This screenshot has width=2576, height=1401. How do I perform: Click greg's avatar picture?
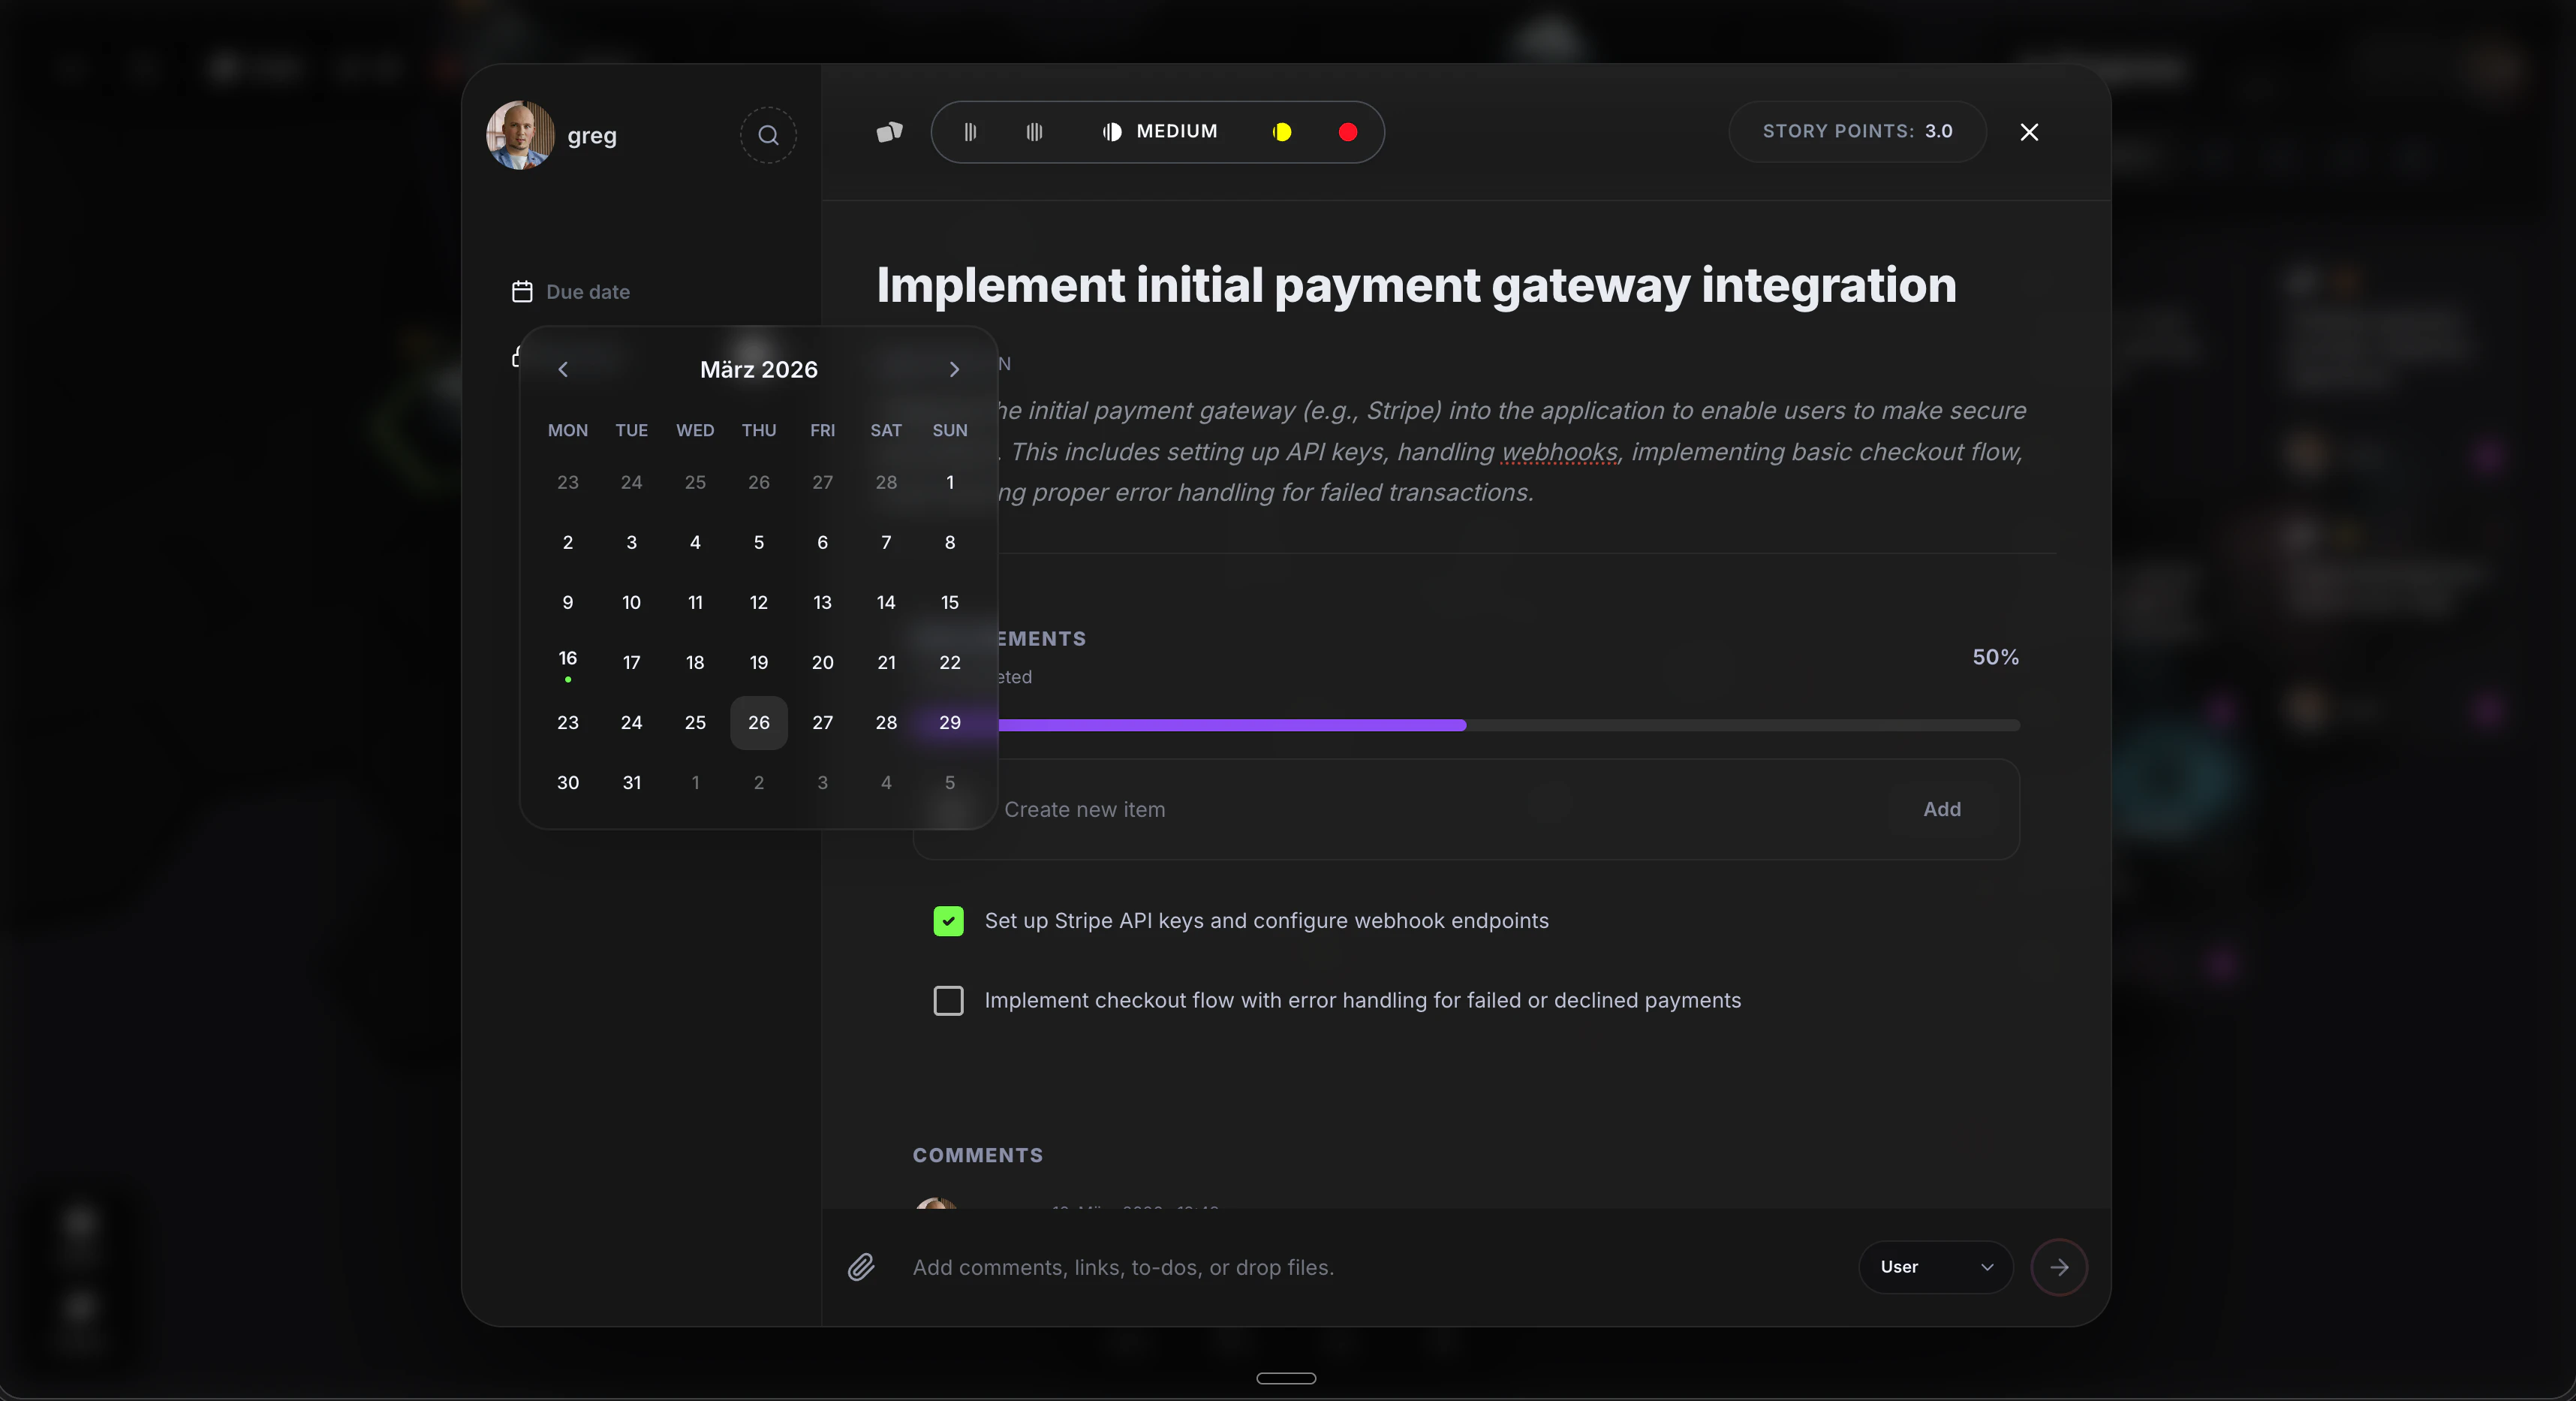[x=520, y=135]
